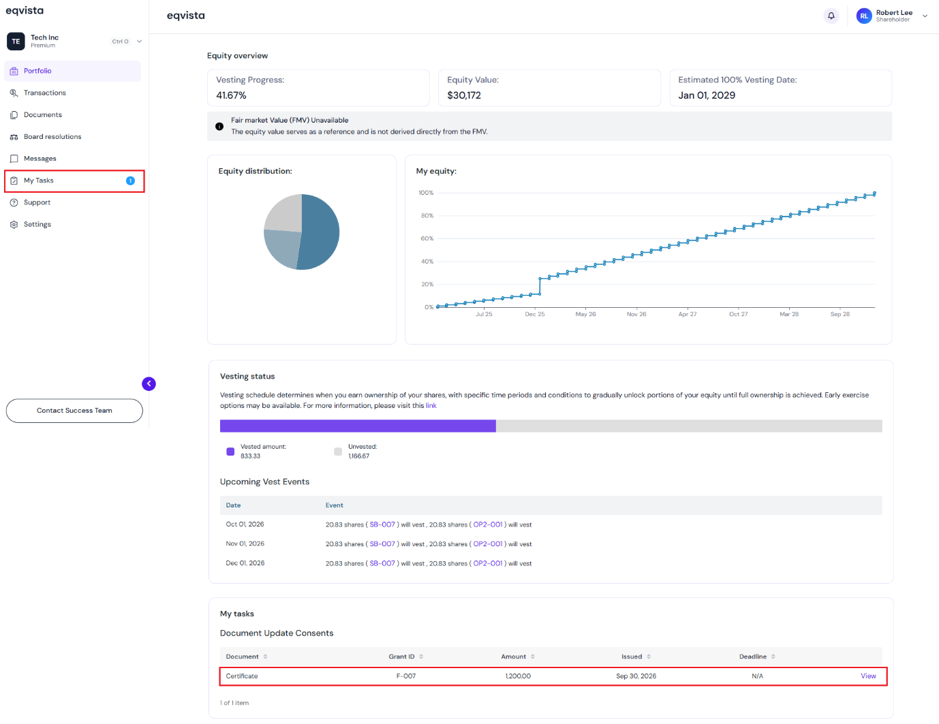Click the Documents sidebar icon
Screen dimensions: 939x724
pos(14,115)
